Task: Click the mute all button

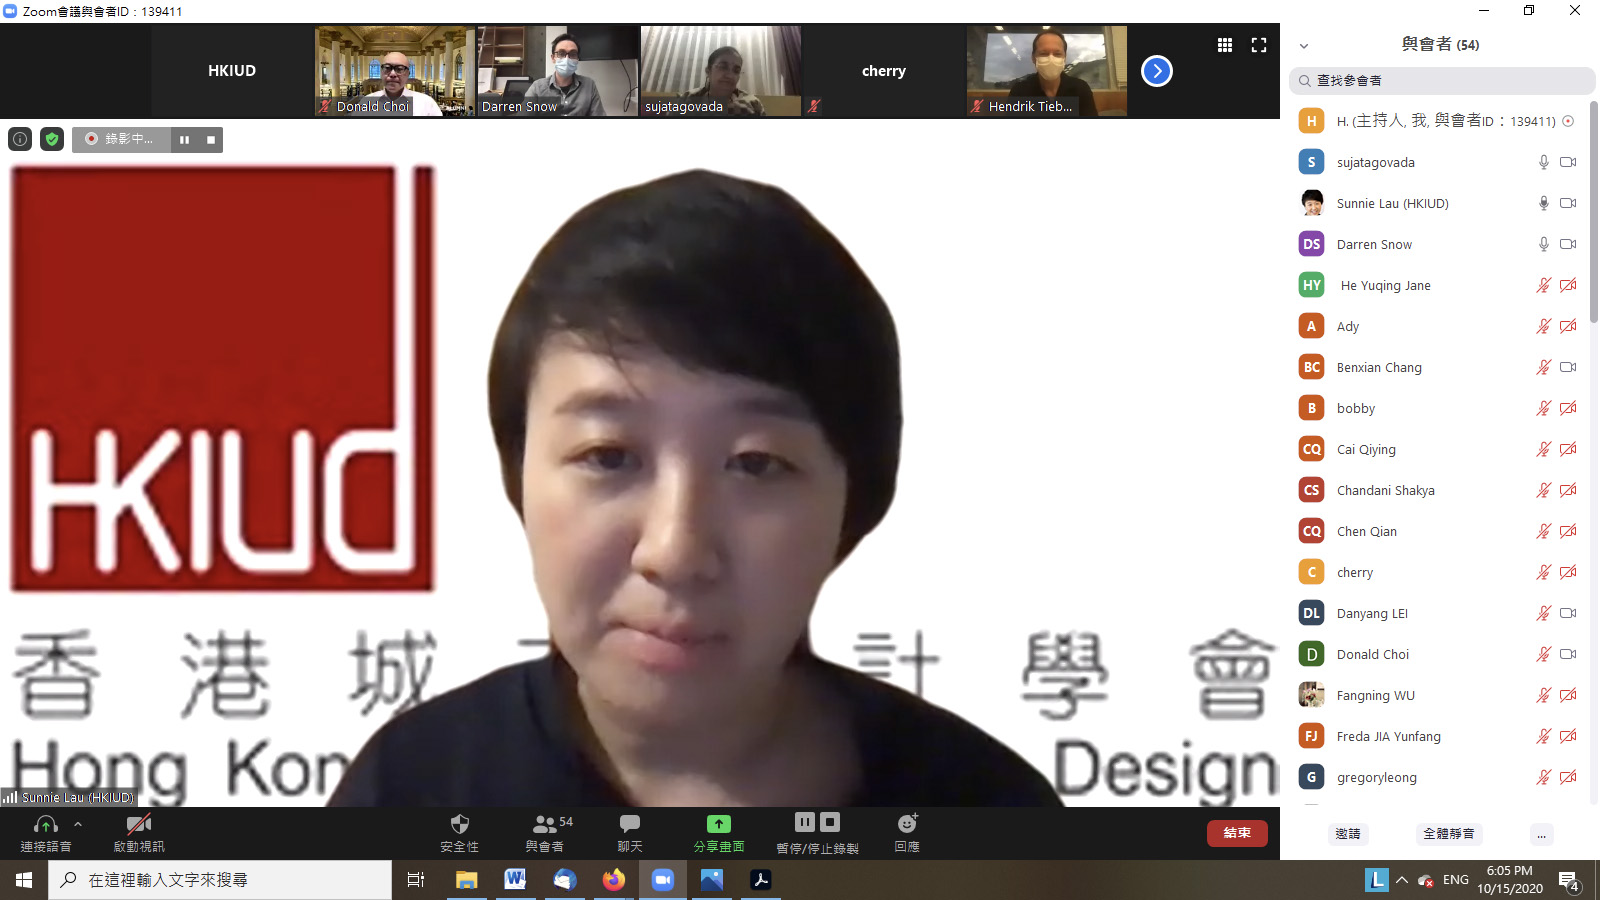Action: click(x=1448, y=834)
